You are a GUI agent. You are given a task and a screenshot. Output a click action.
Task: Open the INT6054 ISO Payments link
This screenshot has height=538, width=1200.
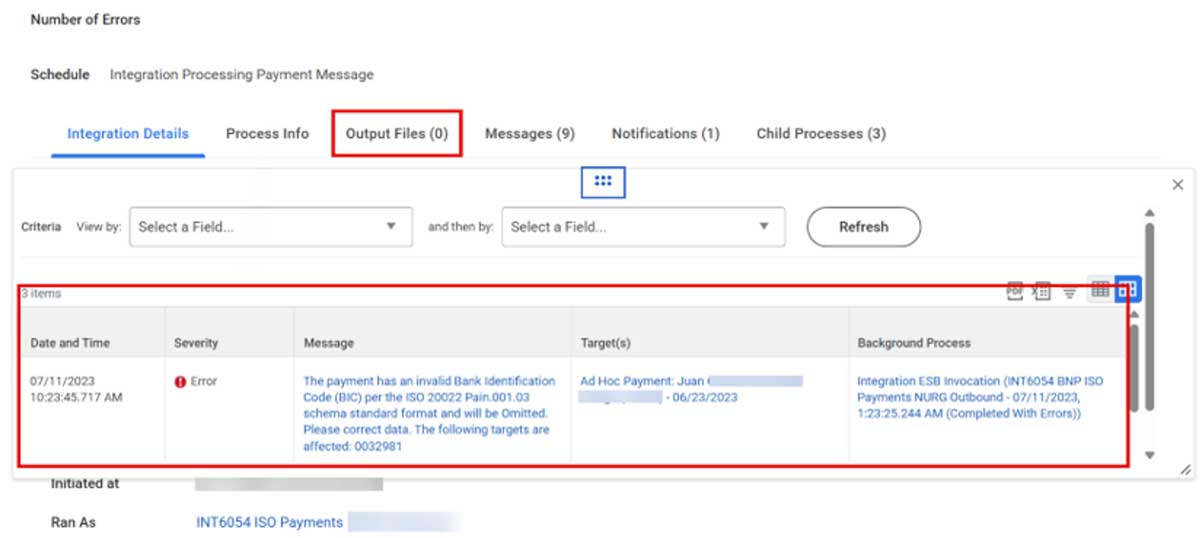click(x=270, y=522)
